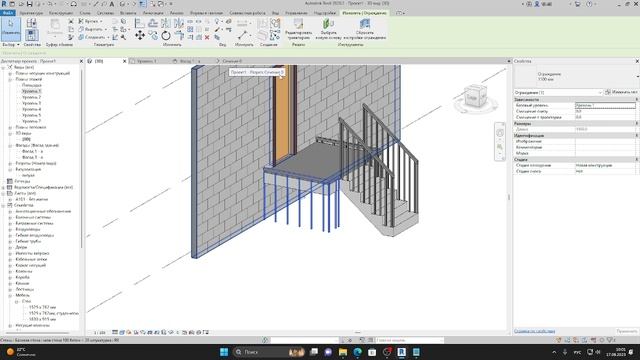Collapse the Семейства tree node

click(x=4, y=205)
